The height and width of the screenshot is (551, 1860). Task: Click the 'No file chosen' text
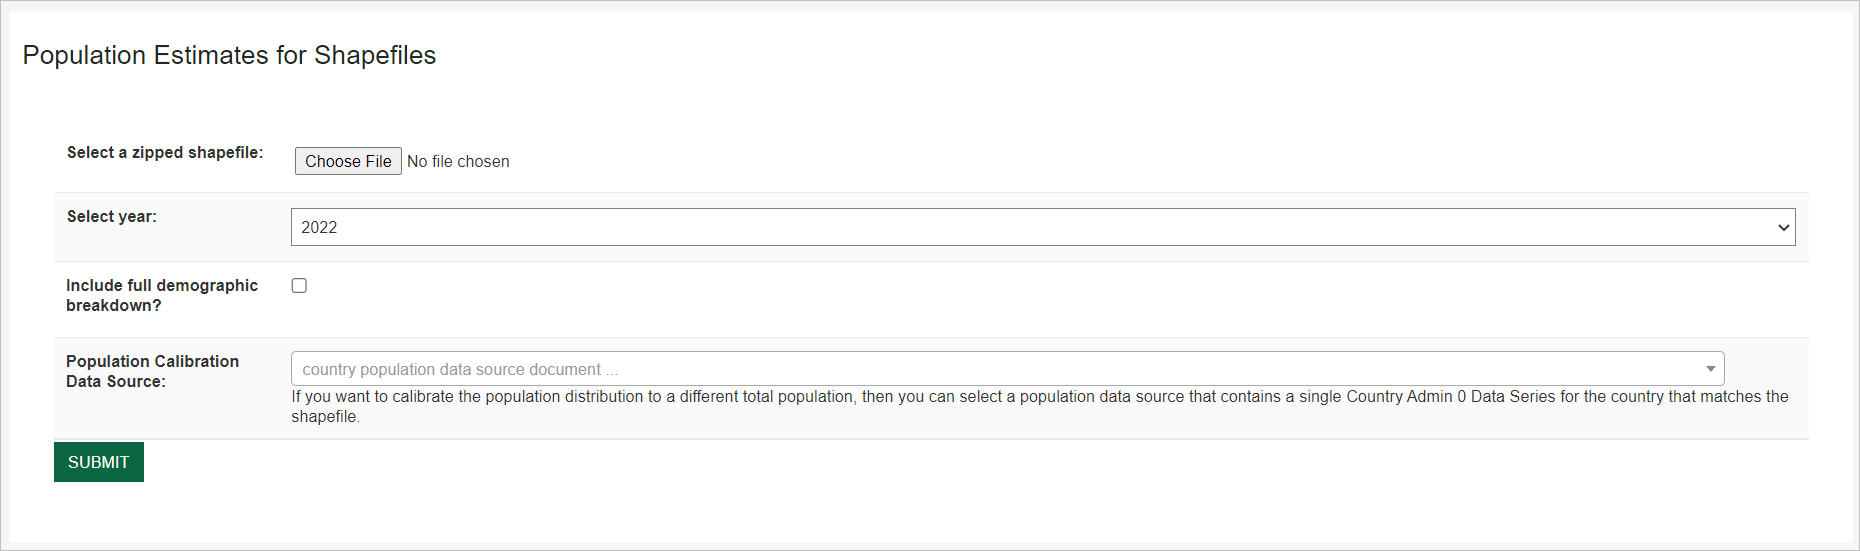(x=458, y=161)
